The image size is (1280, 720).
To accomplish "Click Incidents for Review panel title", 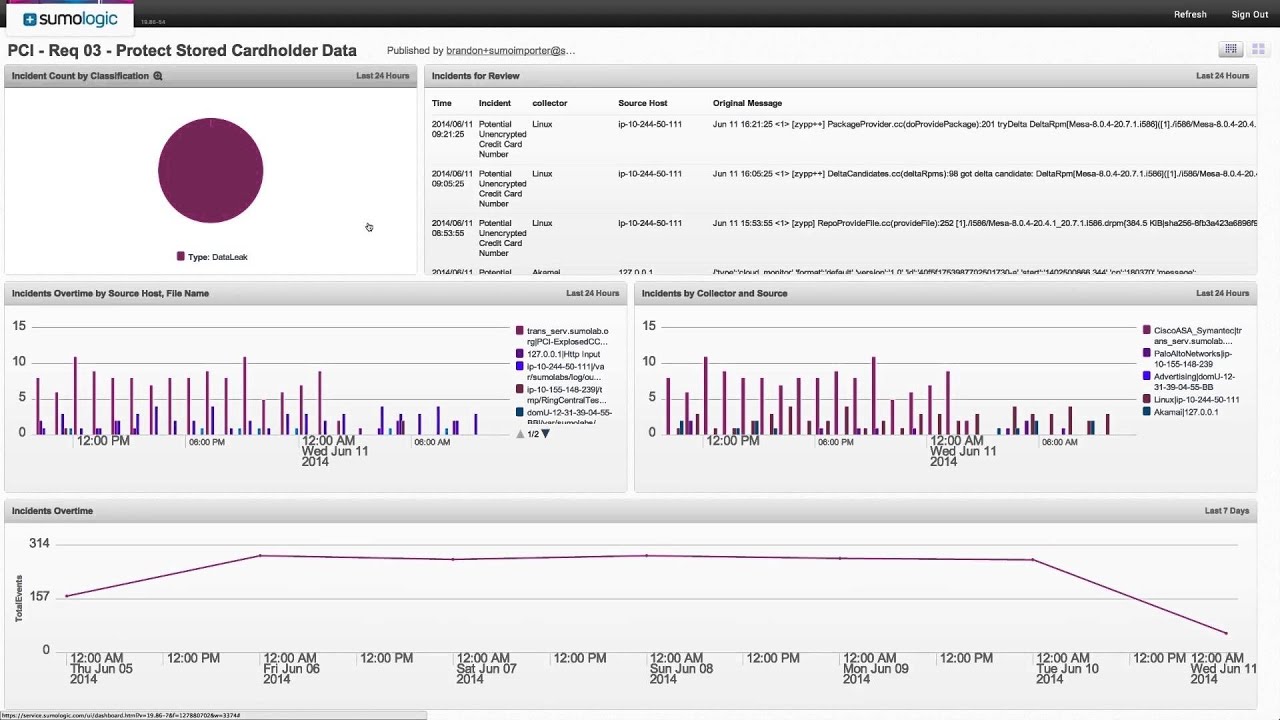I will pyautogui.click(x=475, y=76).
